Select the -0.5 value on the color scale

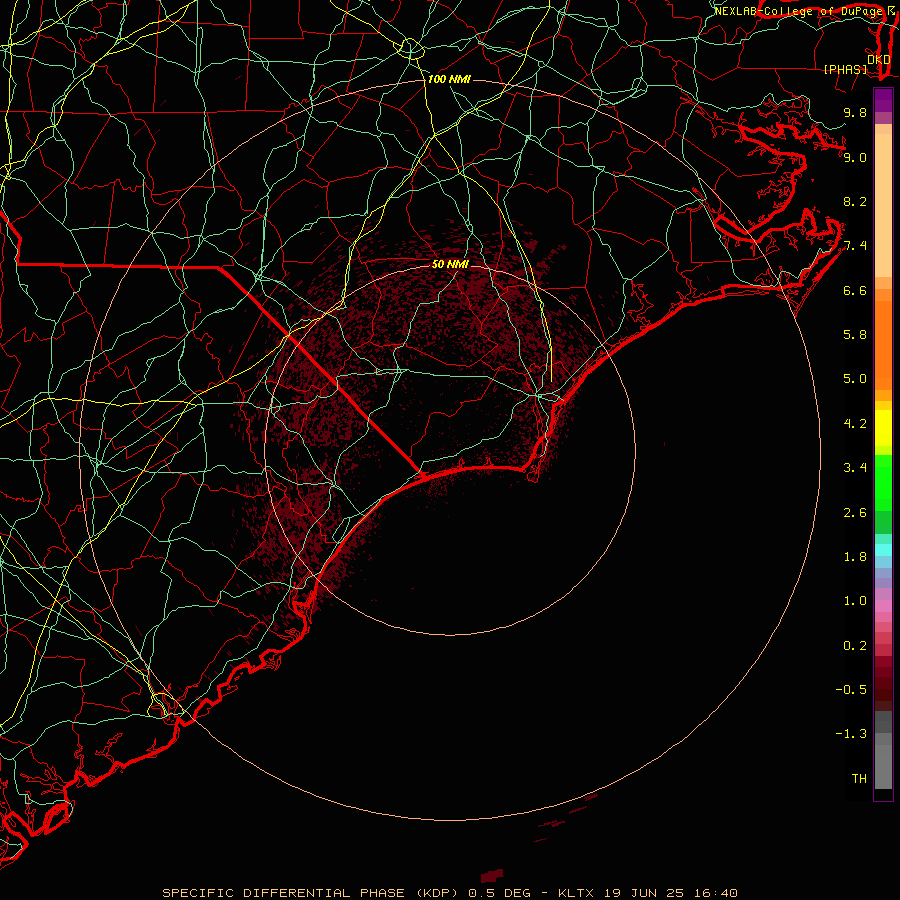tap(851, 690)
